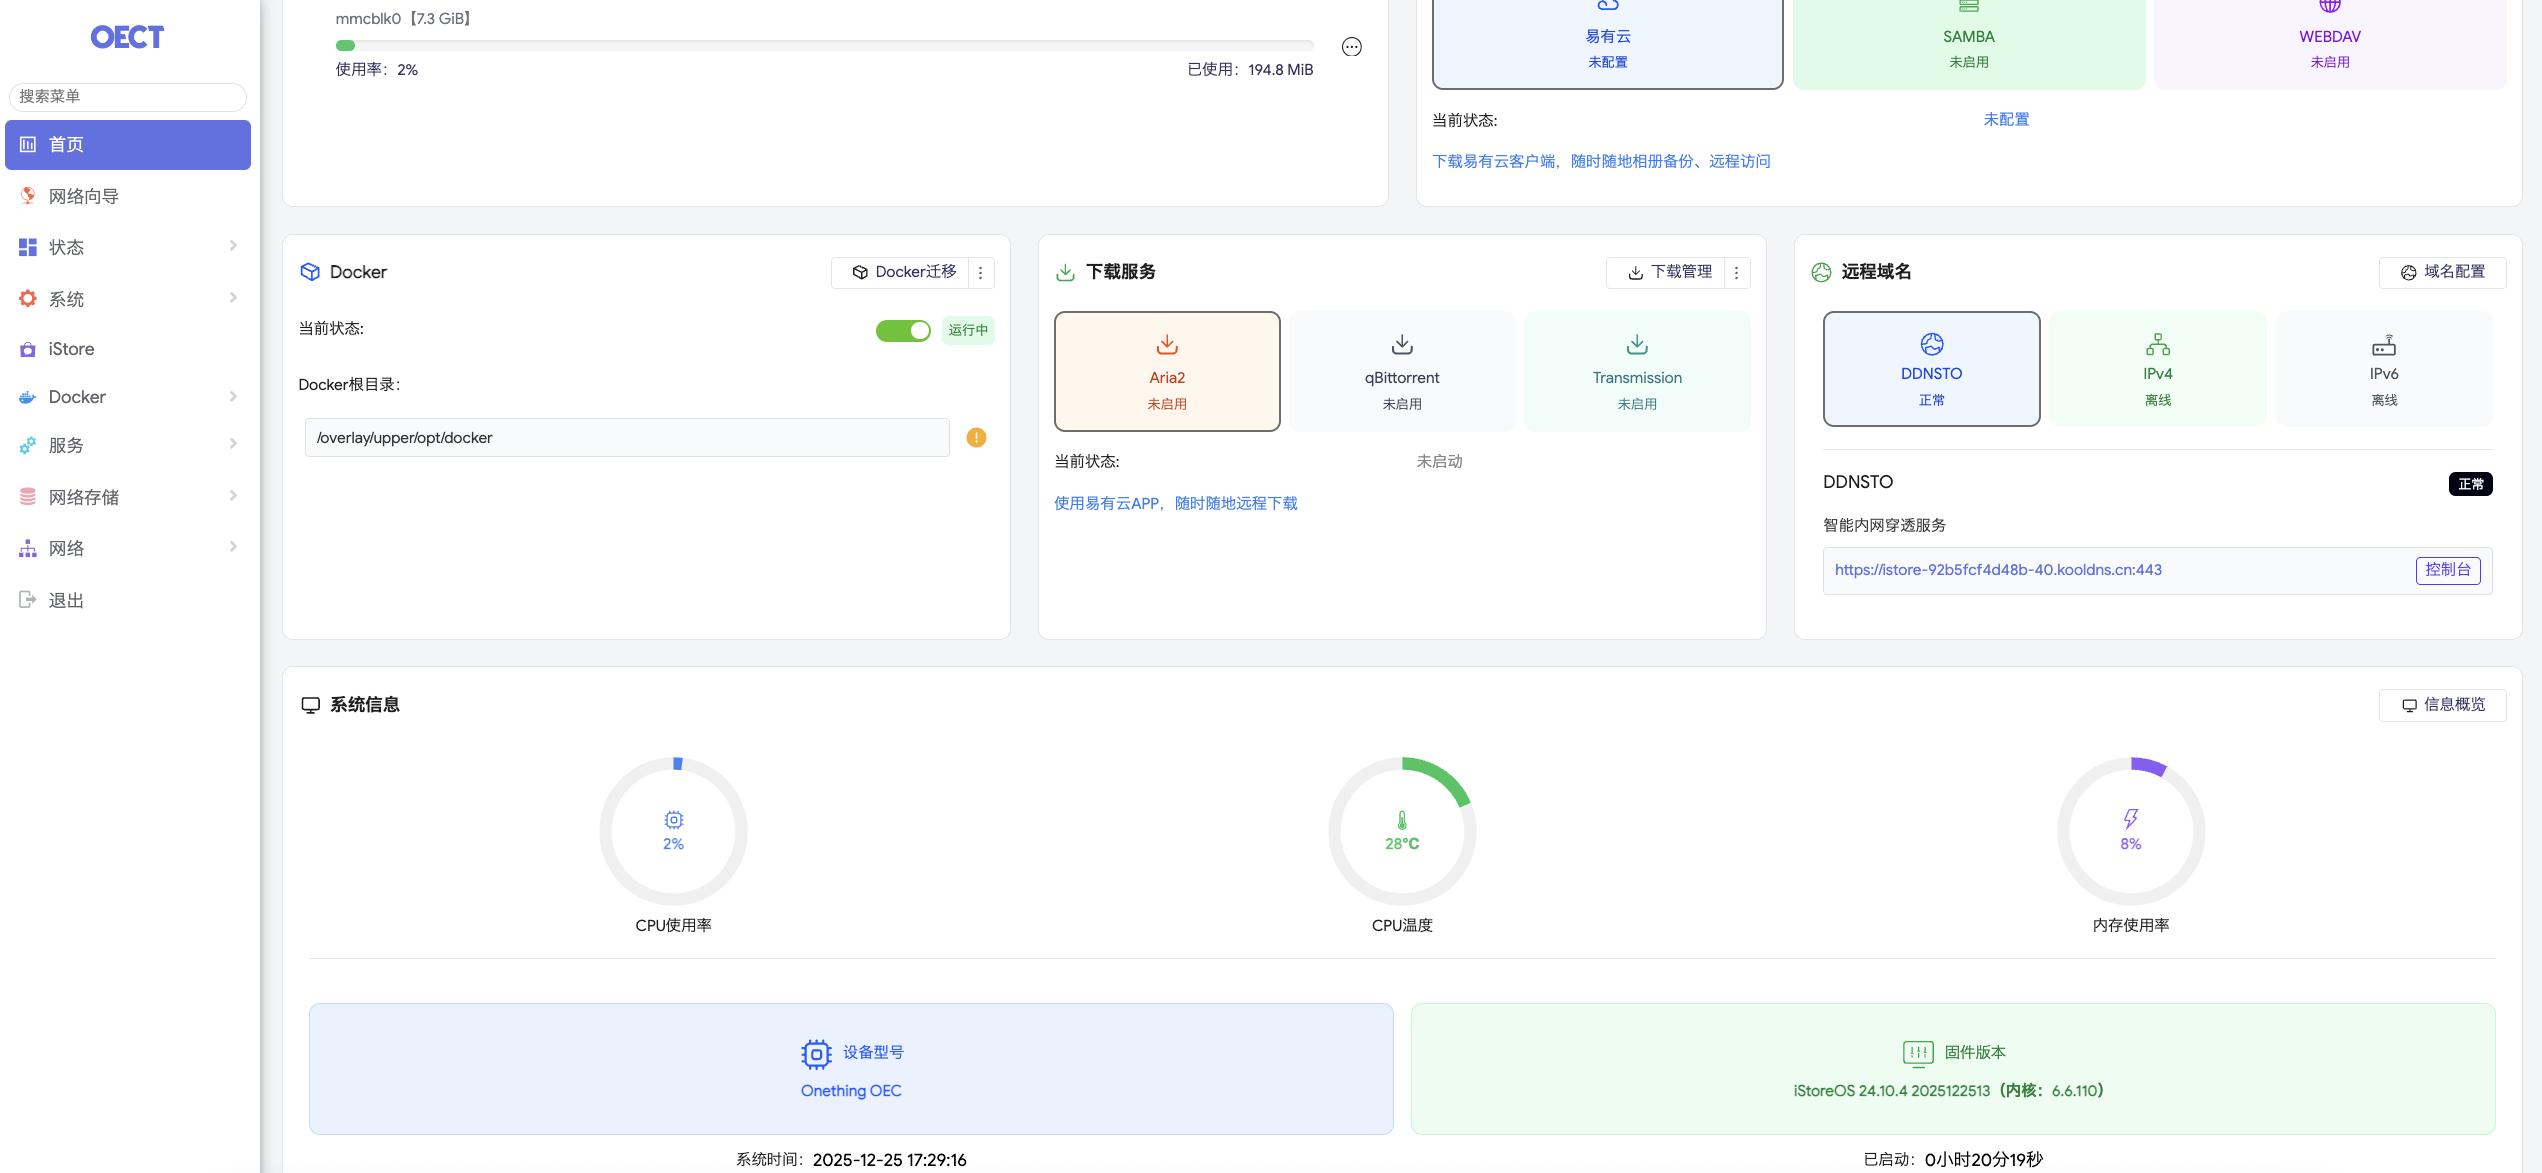Click the CPU temperature thermometer icon
This screenshot has width=2542, height=1173.
1402,820
